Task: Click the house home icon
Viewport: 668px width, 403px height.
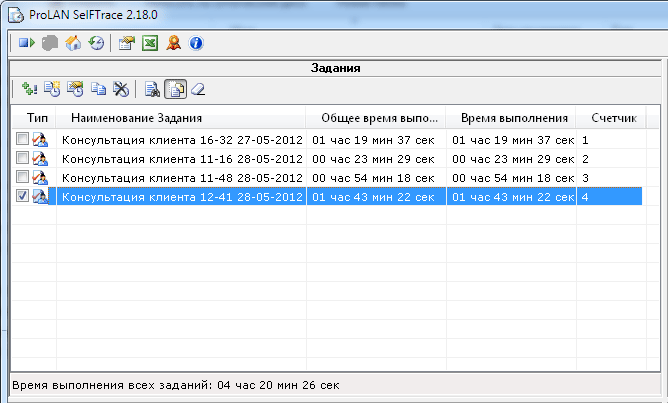Action: click(x=73, y=43)
